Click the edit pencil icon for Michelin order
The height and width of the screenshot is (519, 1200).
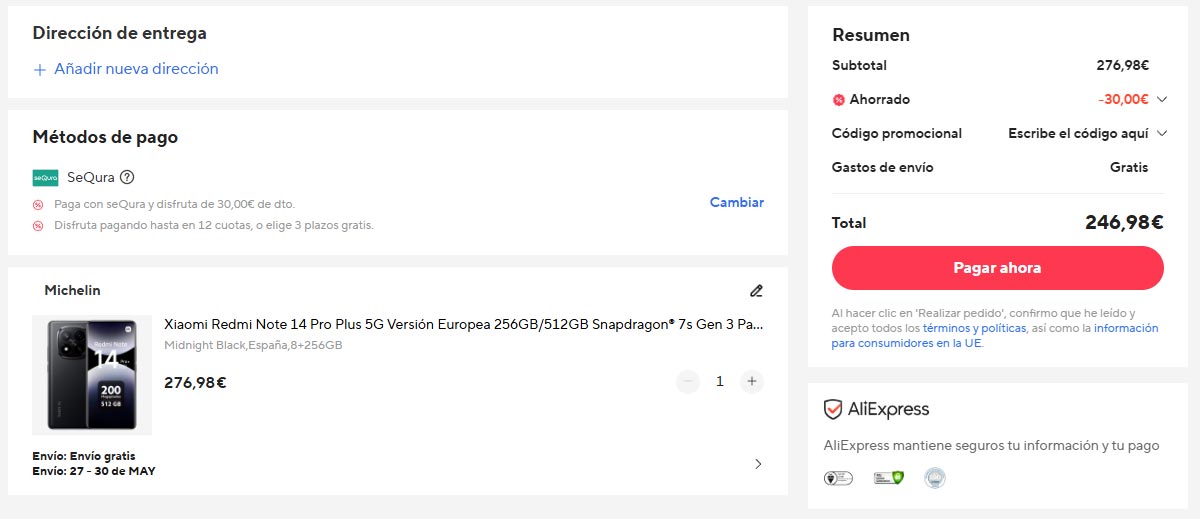[x=756, y=291]
